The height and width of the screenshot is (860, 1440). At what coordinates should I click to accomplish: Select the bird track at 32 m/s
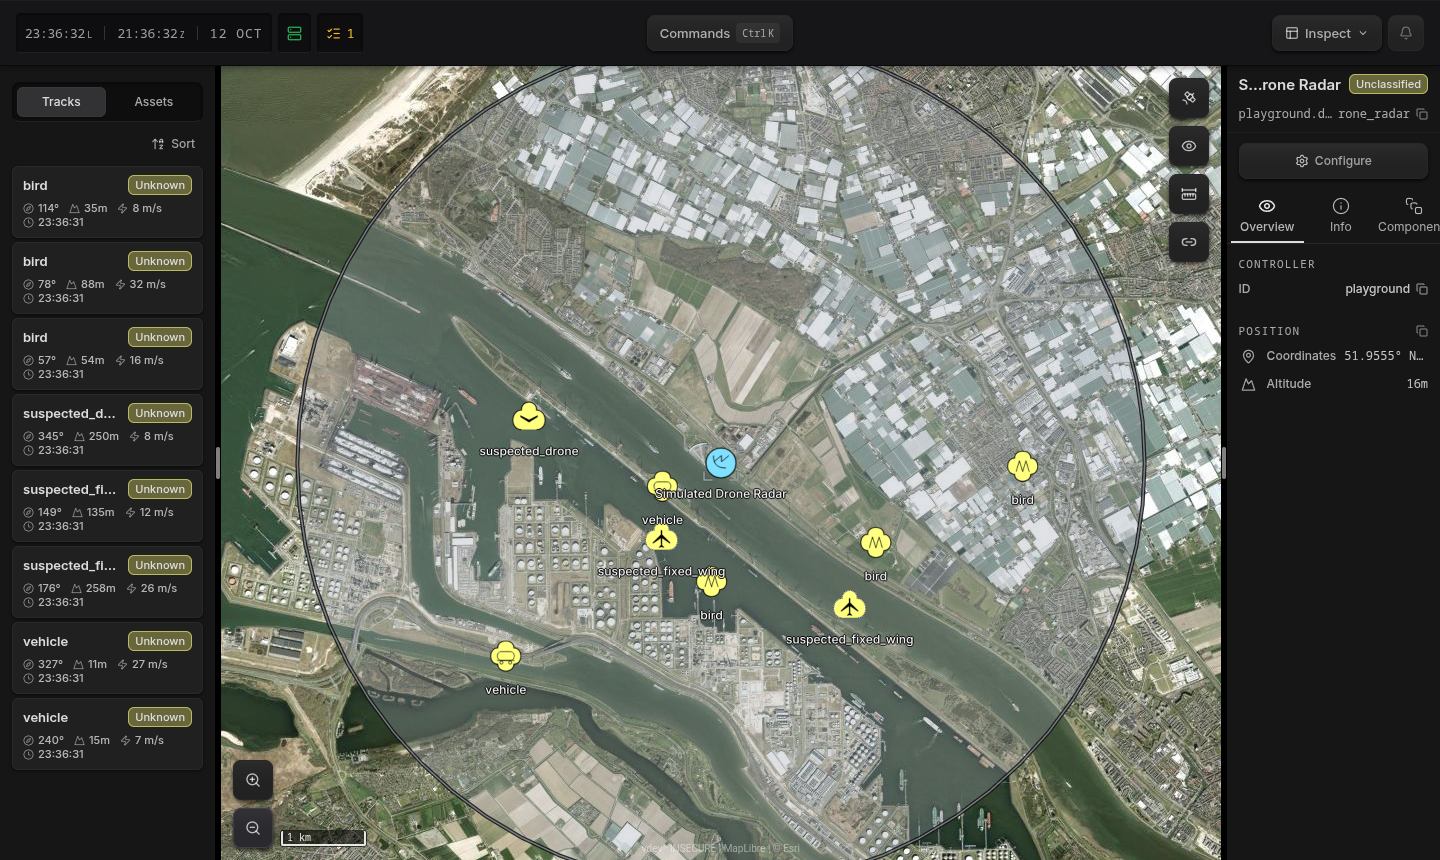point(107,278)
